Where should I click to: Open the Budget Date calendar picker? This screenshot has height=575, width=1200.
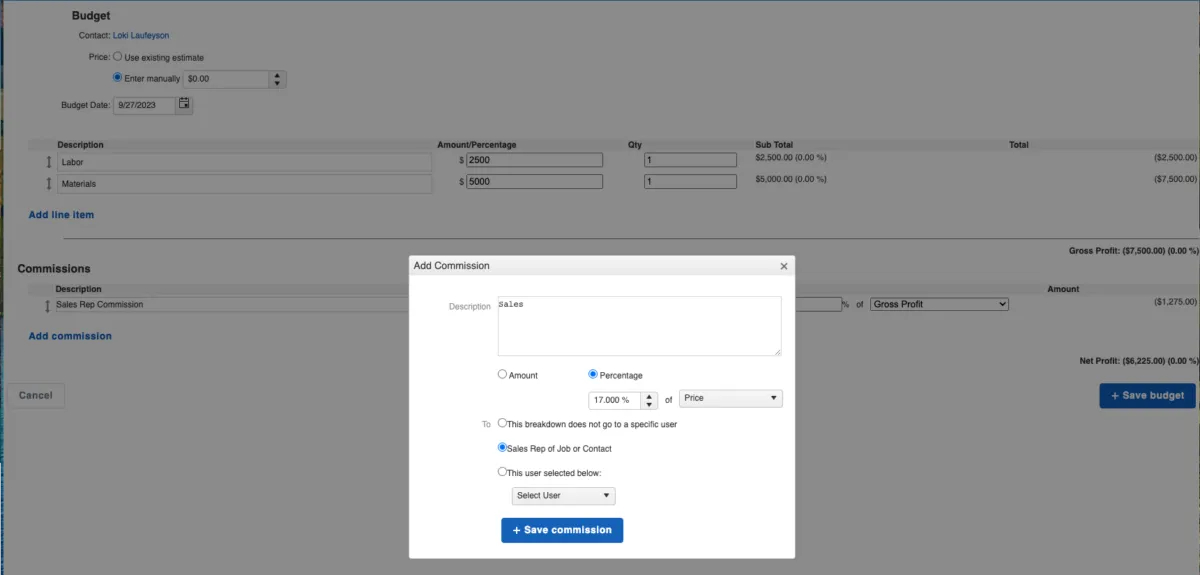click(184, 104)
